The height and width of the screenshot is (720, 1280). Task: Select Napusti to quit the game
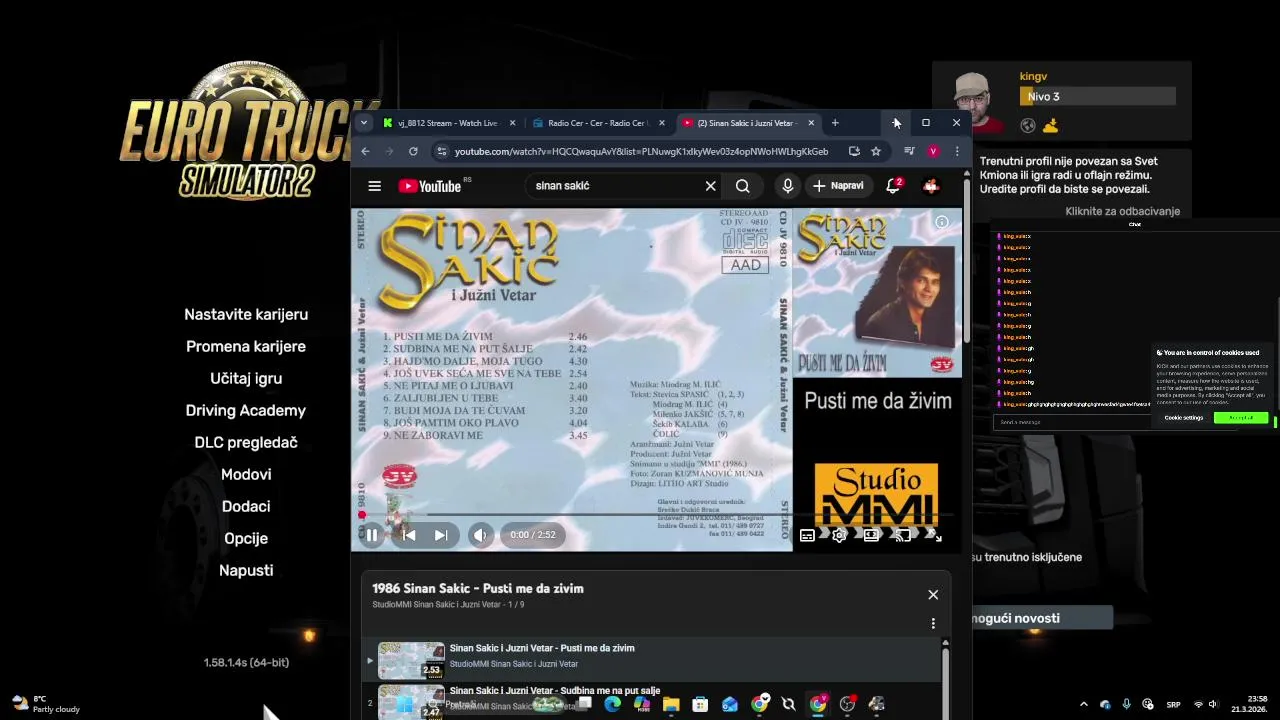246,570
